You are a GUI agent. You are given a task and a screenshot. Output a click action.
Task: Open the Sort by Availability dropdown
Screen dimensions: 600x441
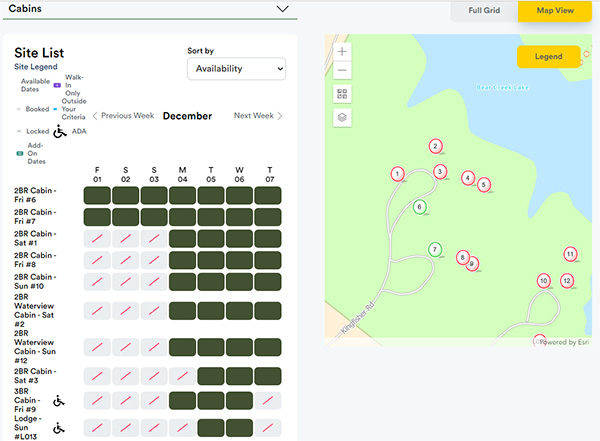tap(236, 69)
